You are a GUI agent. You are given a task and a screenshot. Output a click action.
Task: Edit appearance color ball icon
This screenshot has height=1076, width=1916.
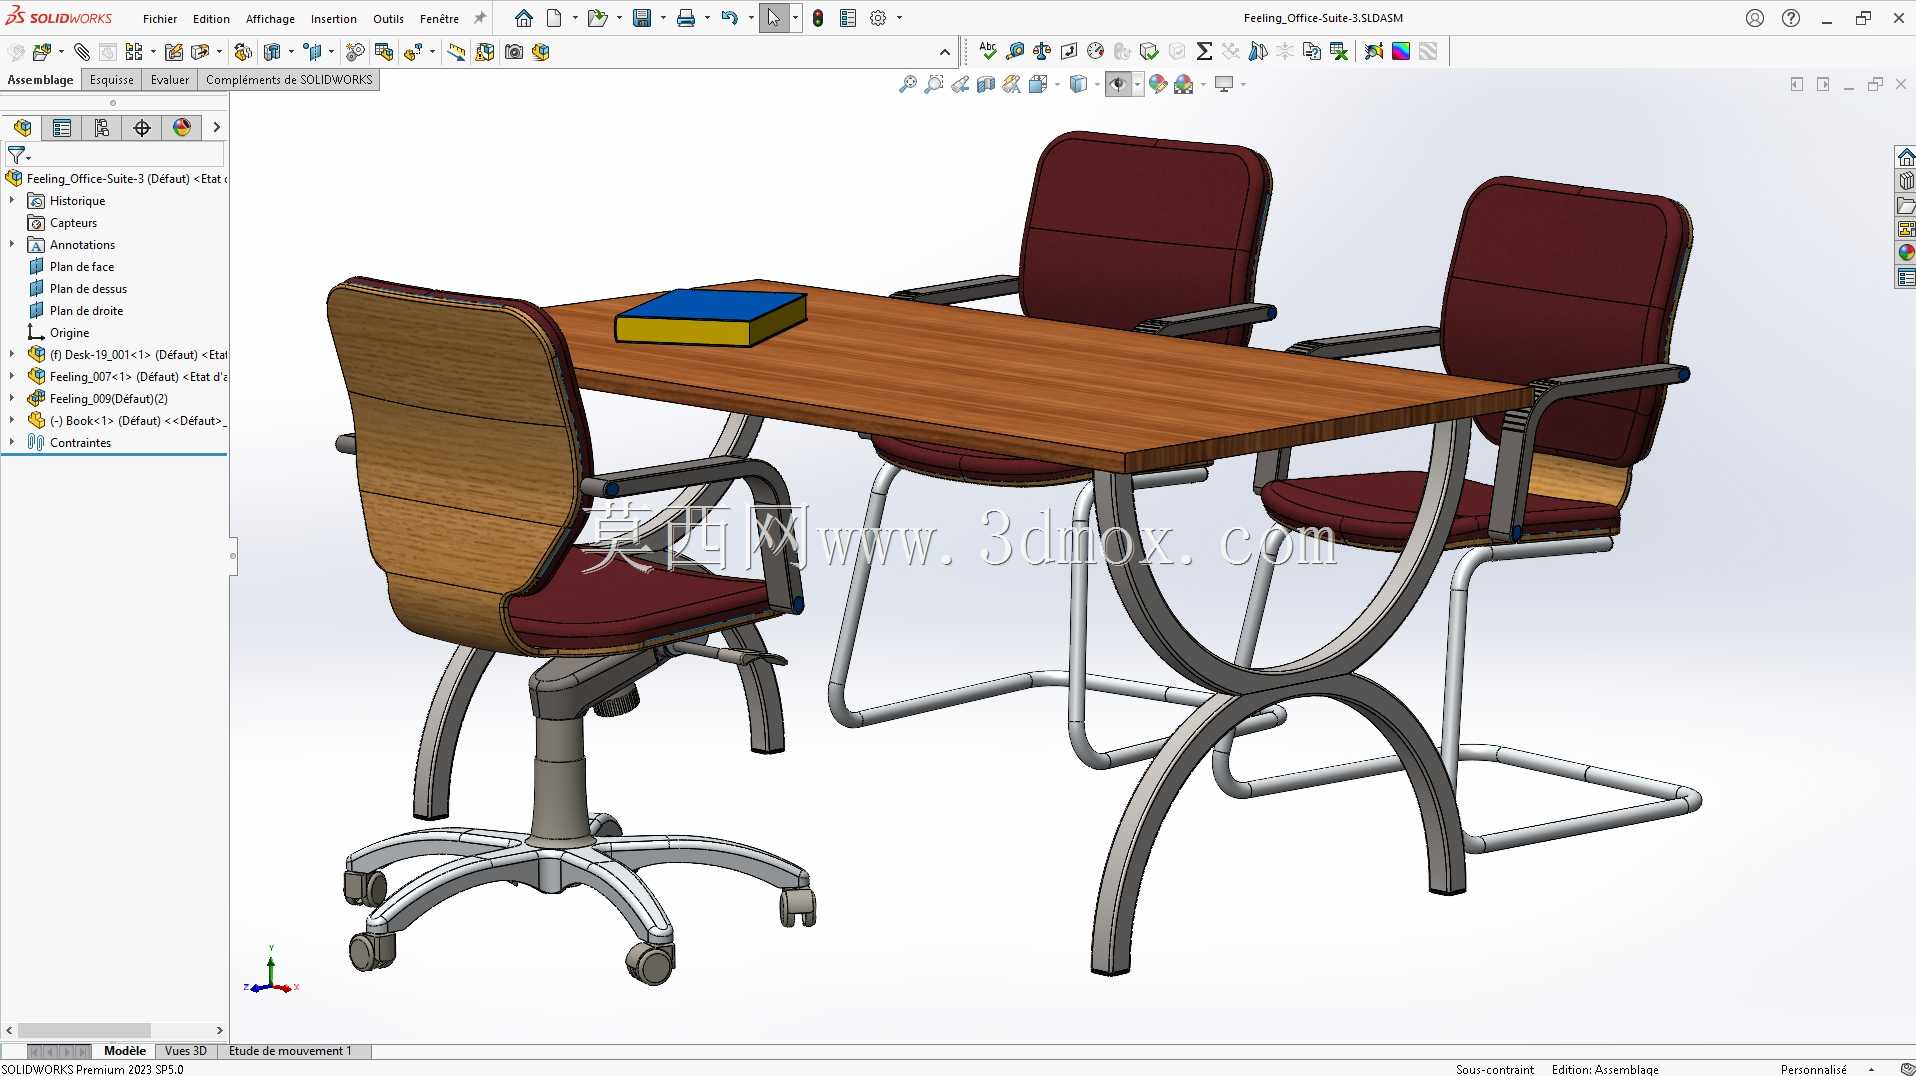point(1158,84)
